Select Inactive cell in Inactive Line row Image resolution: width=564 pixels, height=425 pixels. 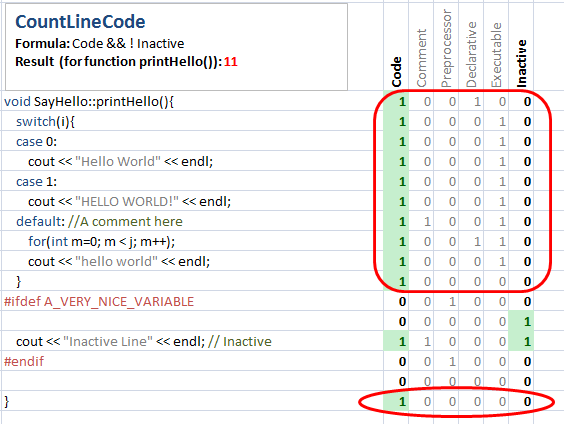point(521,341)
